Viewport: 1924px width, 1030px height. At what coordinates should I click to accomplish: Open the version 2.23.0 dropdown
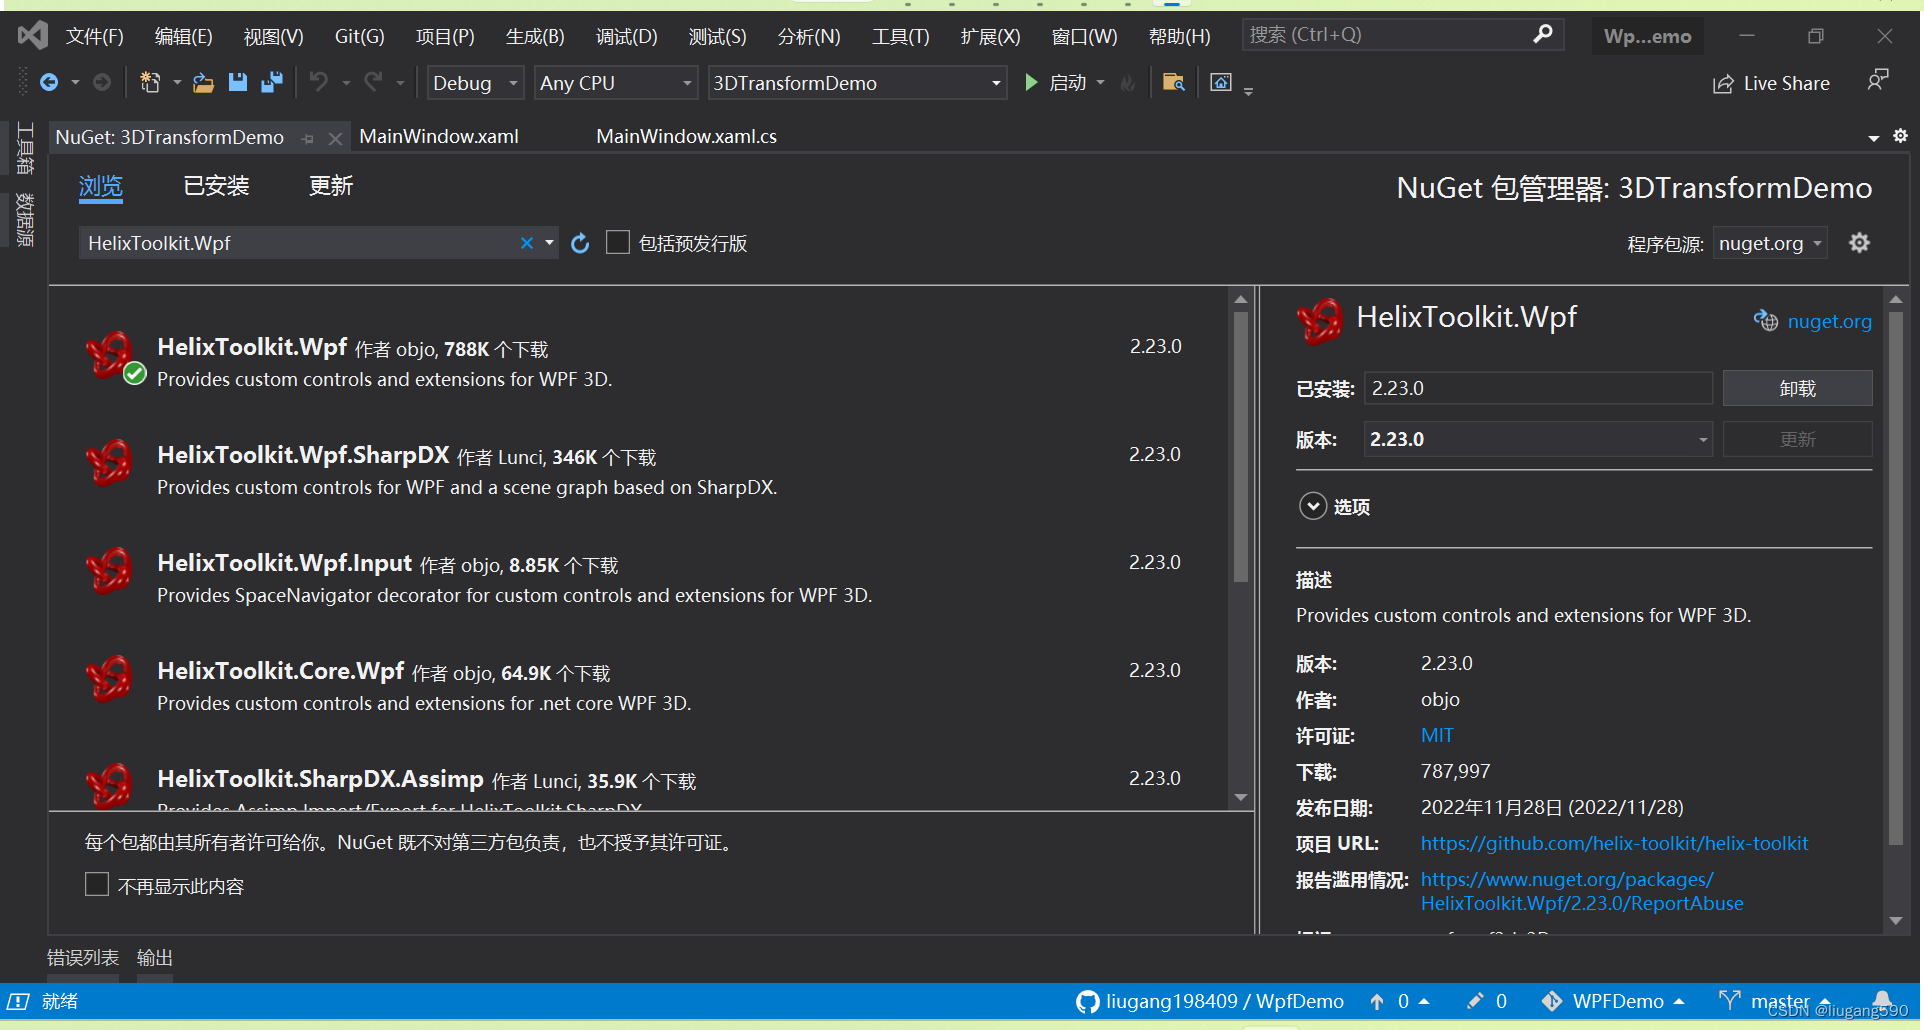[1537, 440]
